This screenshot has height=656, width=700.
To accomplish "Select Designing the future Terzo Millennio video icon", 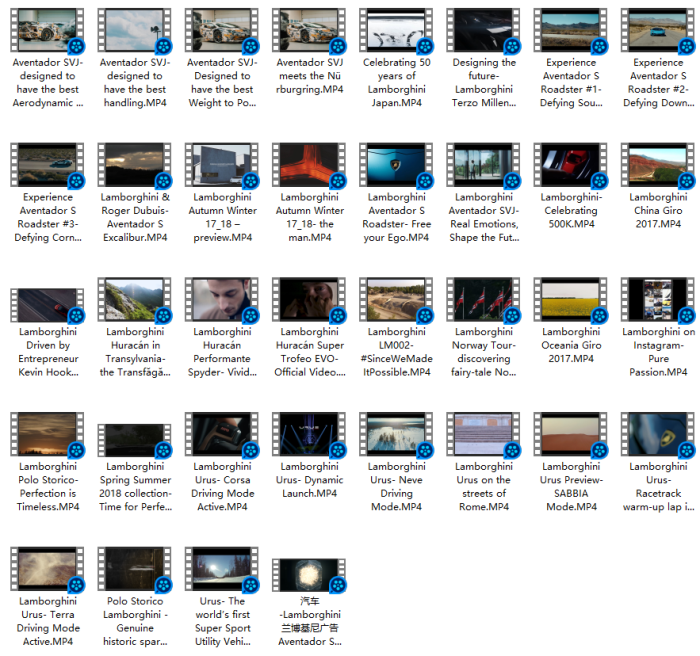I will 483,30.
